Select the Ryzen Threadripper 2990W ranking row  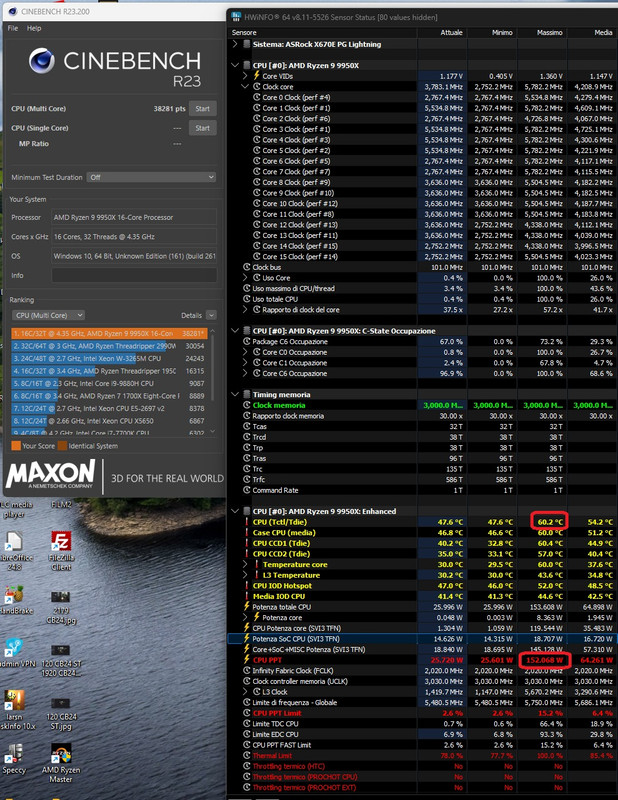109,346
